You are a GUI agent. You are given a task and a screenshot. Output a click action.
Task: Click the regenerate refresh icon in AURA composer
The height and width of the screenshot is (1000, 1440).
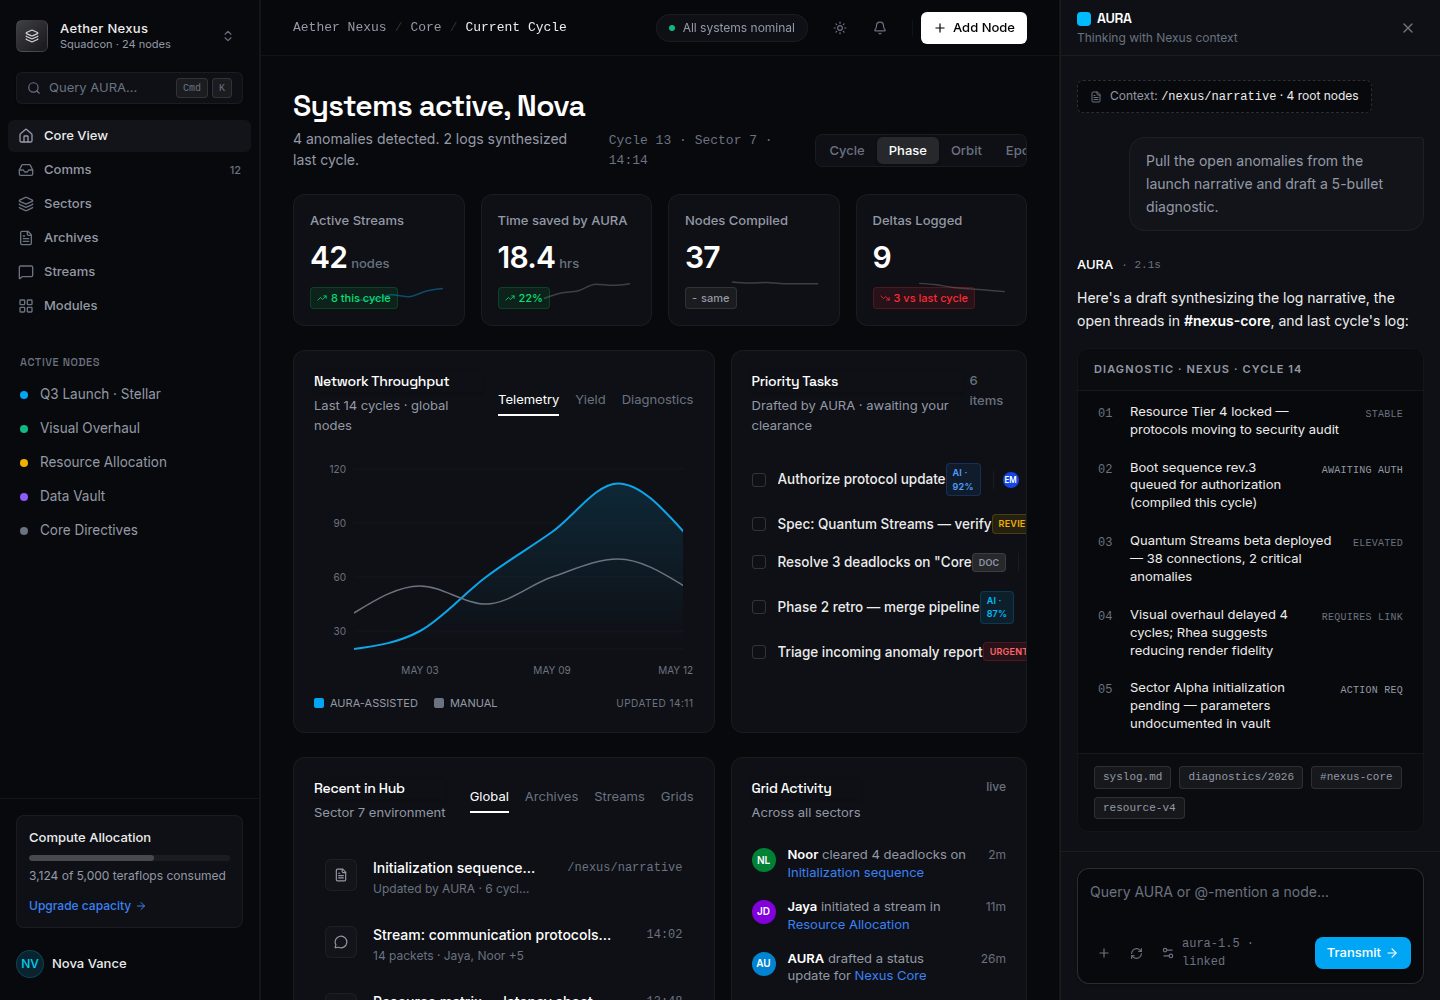tap(1136, 953)
